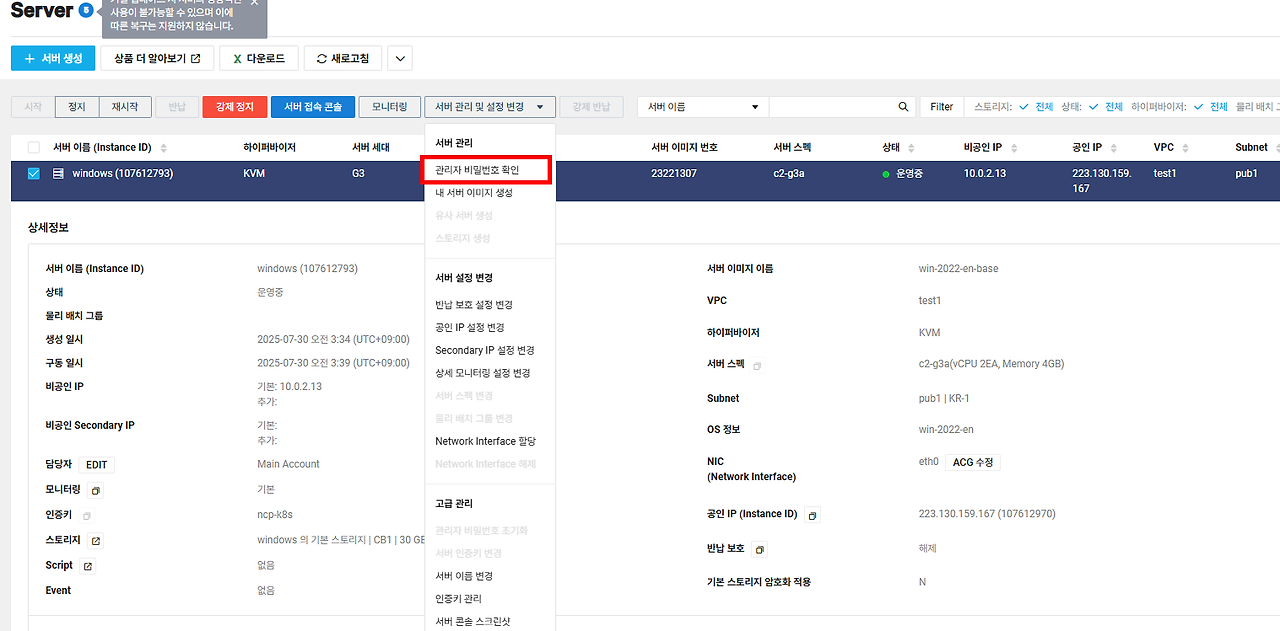
Task: Click copy icon next to 공인 IP (Instance ID)
Action: click(x=812, y=515)
